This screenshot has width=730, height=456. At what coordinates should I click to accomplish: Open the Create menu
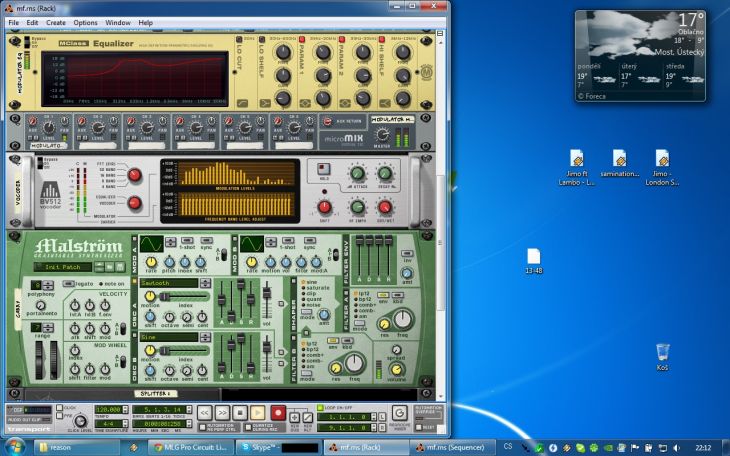(55, 22)
